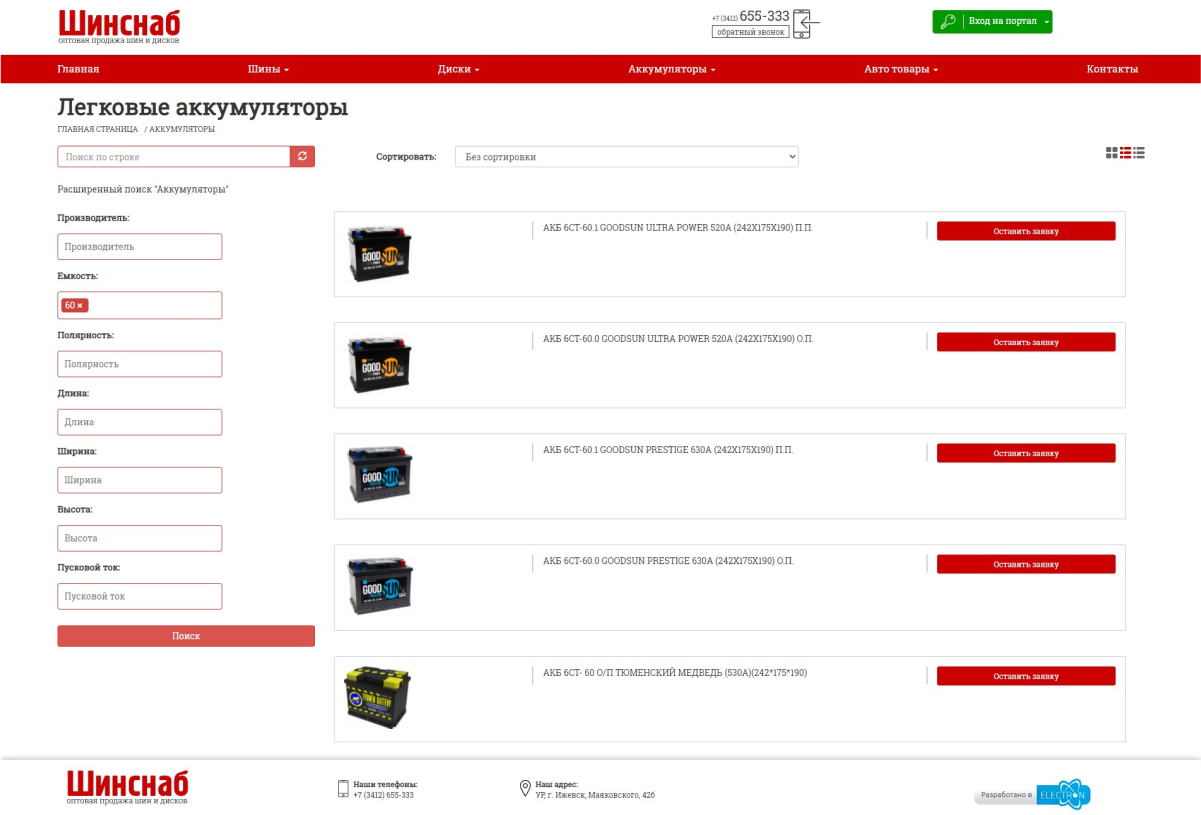Viewport: 1201px width, 815px height.
Task: Open 'АКБ 6СТ-60.1 GOODSUN PRESTIGE' title
Action: click(x=668, y=450)
